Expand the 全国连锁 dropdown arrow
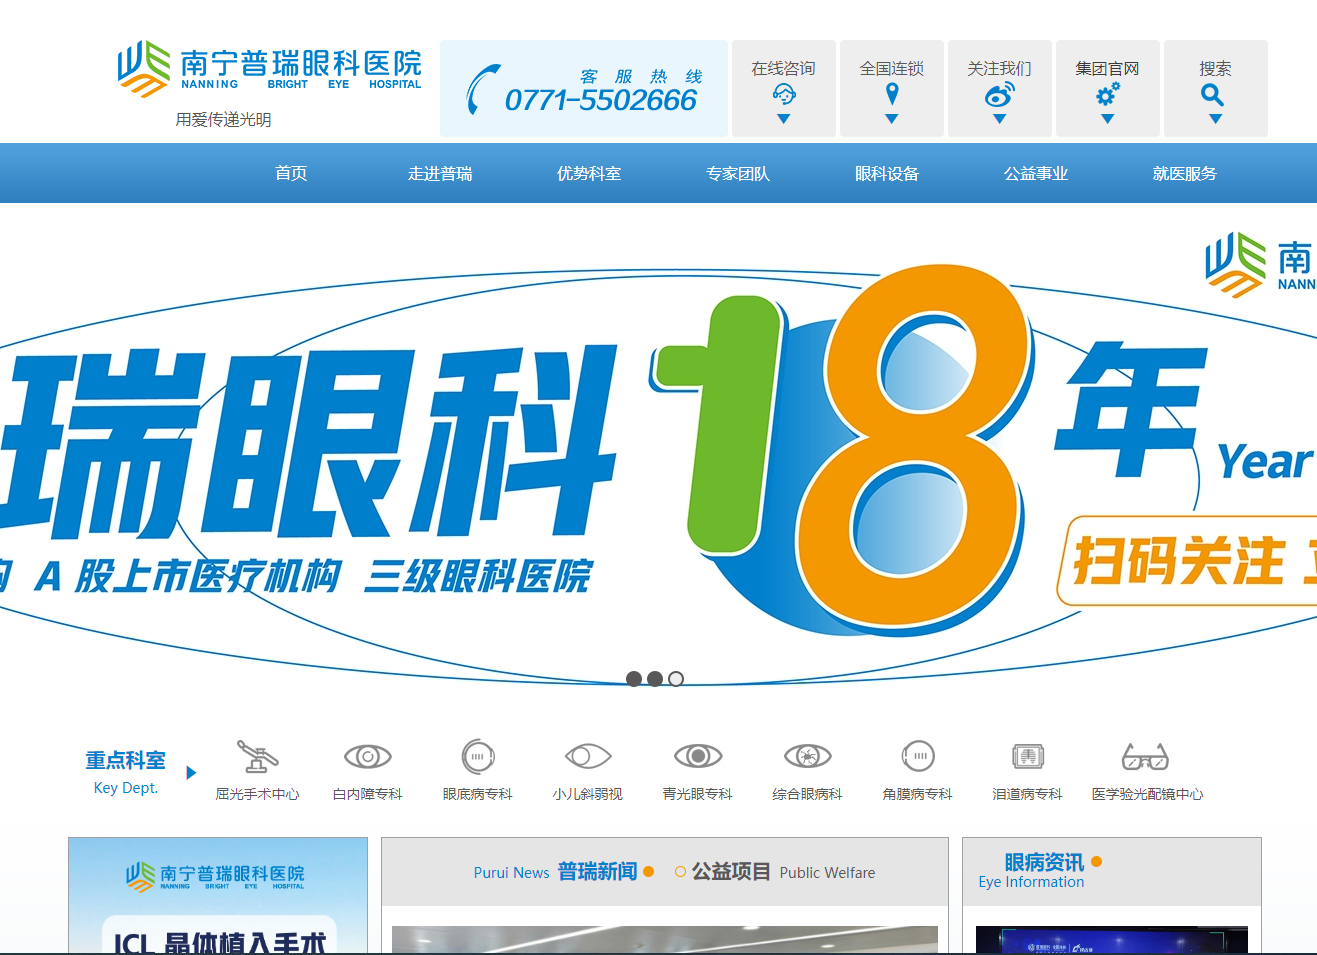 892,119
